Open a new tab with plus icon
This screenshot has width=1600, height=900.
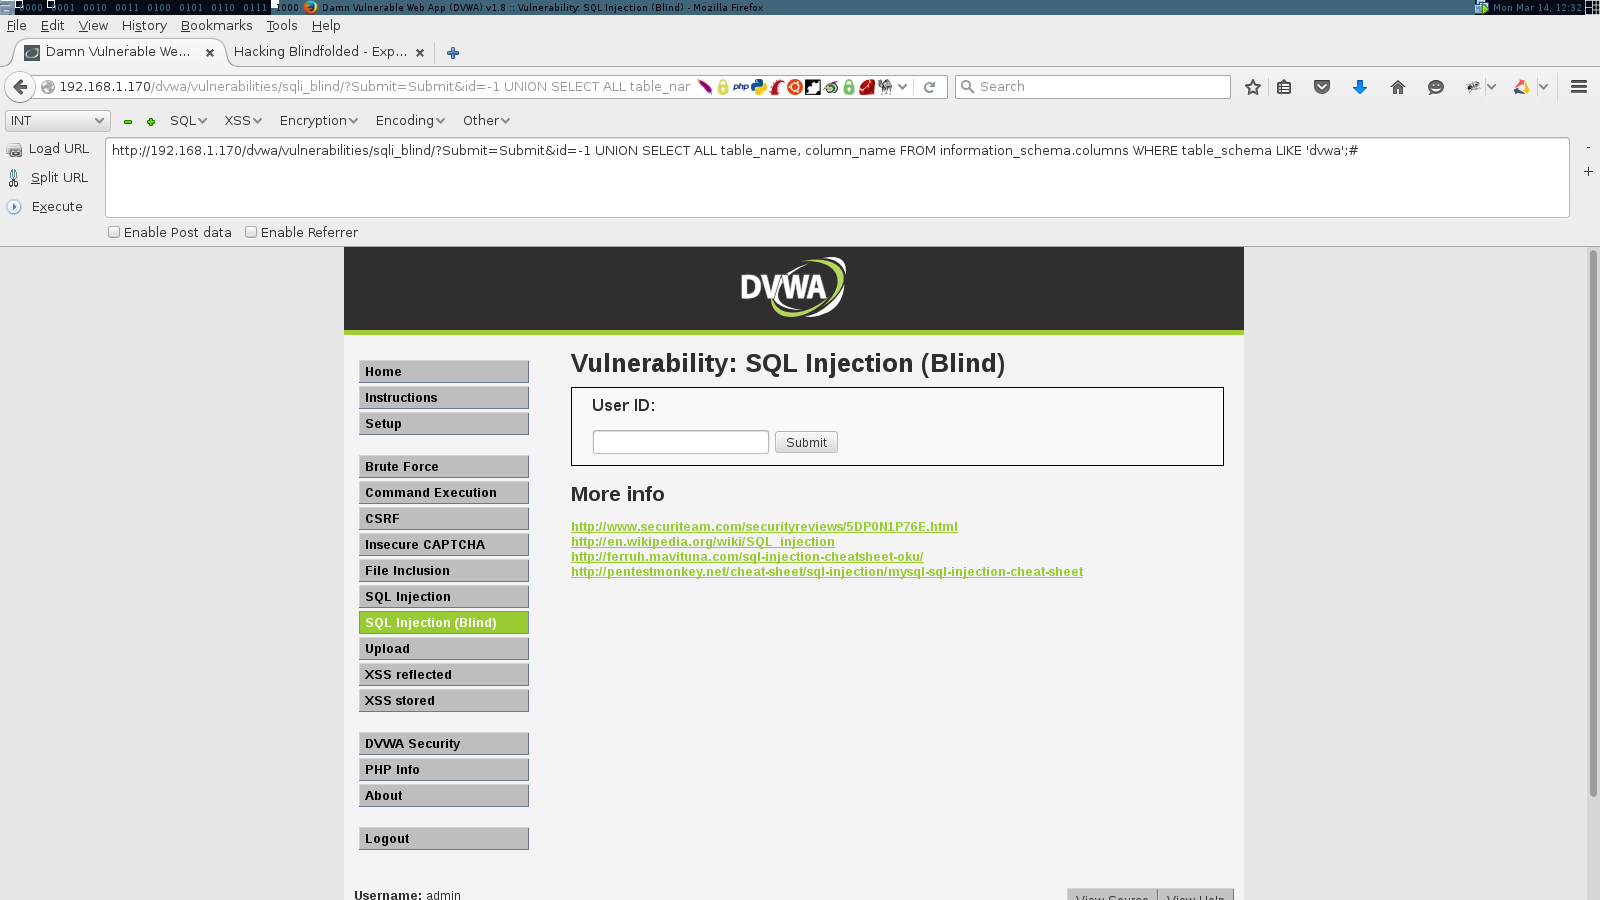tap(453, 53)
